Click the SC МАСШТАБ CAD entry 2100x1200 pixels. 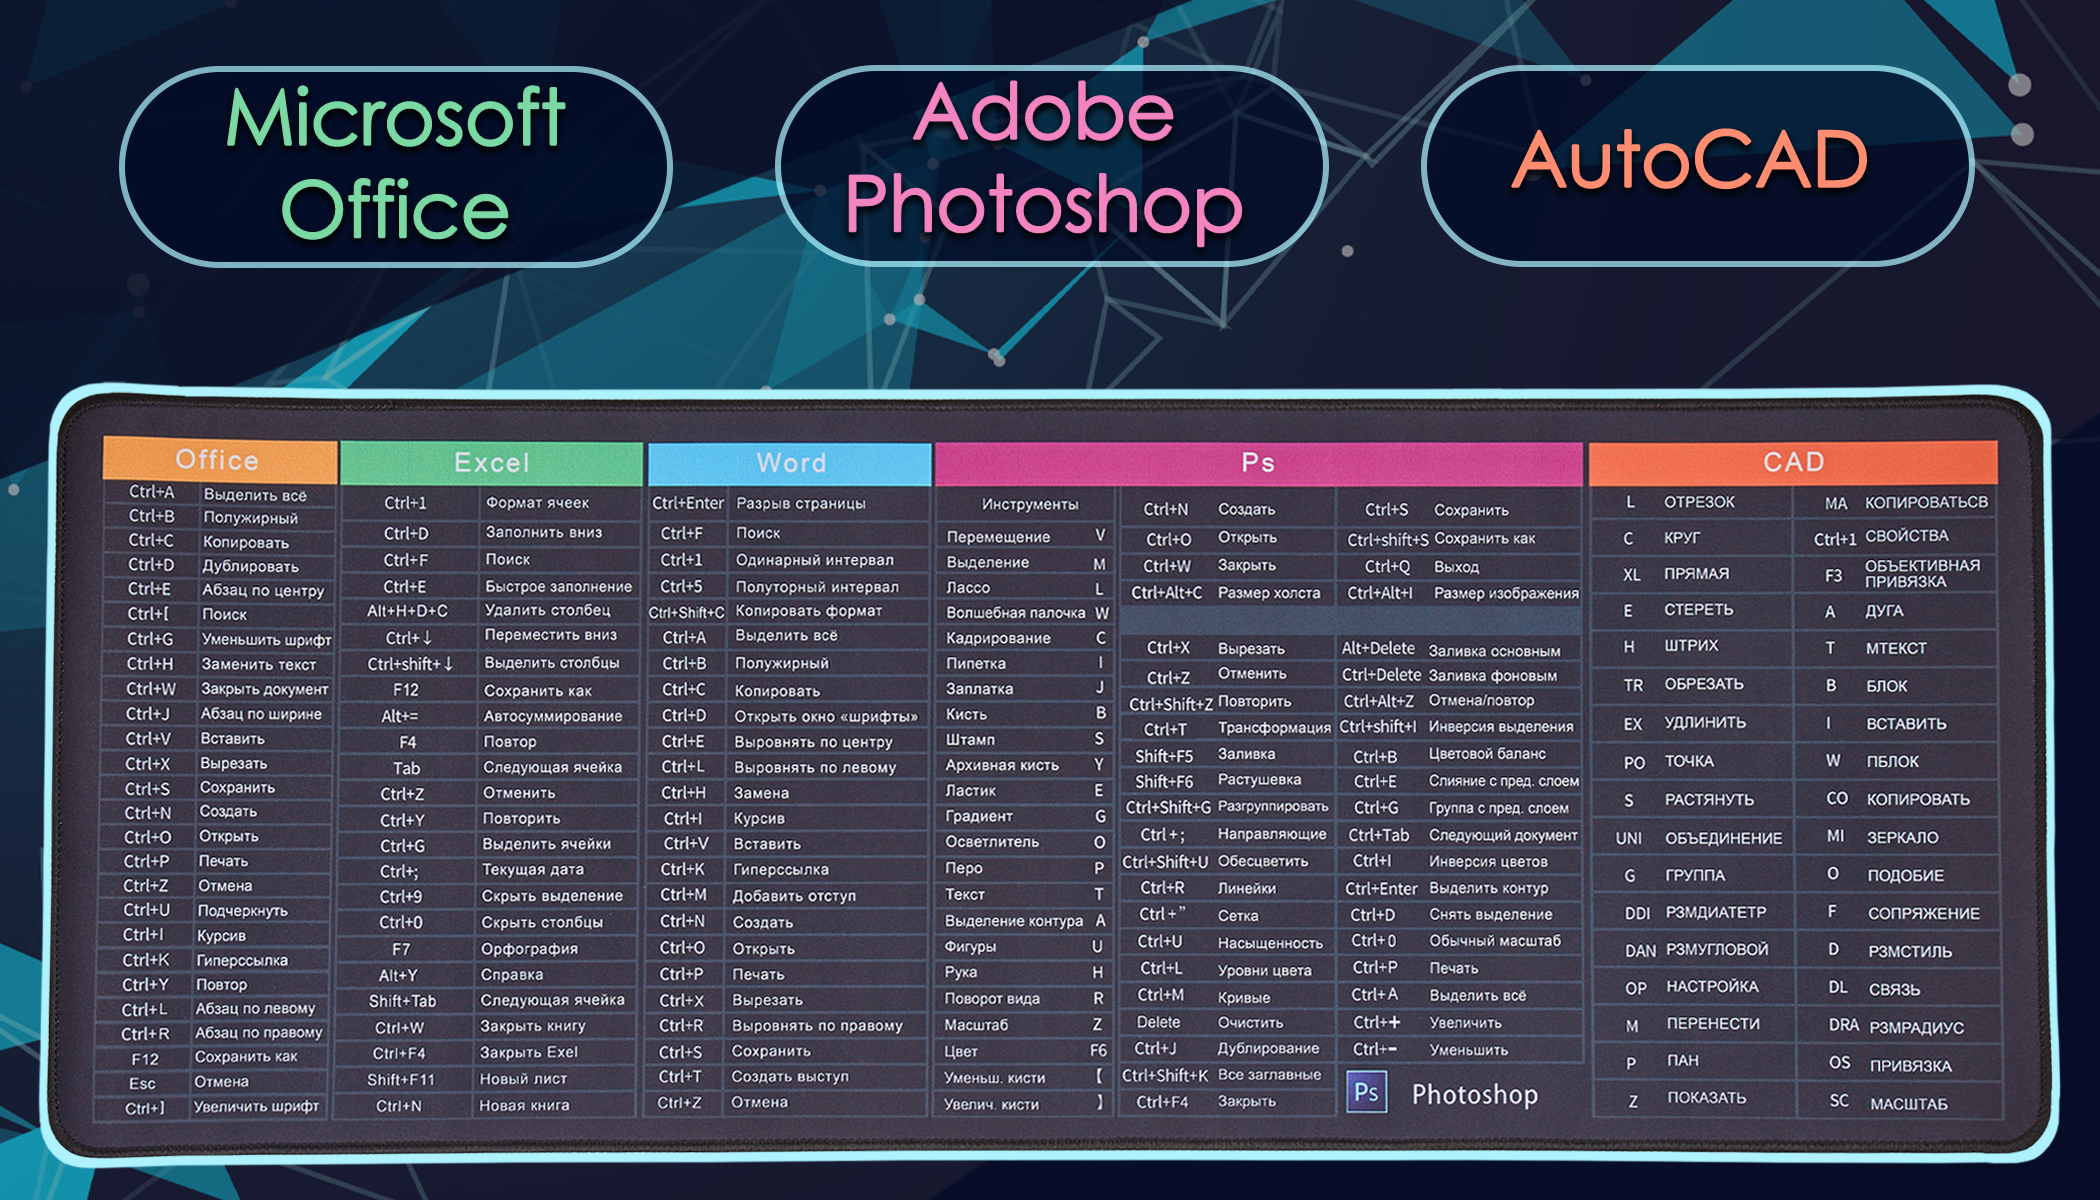point(1900,1102)
